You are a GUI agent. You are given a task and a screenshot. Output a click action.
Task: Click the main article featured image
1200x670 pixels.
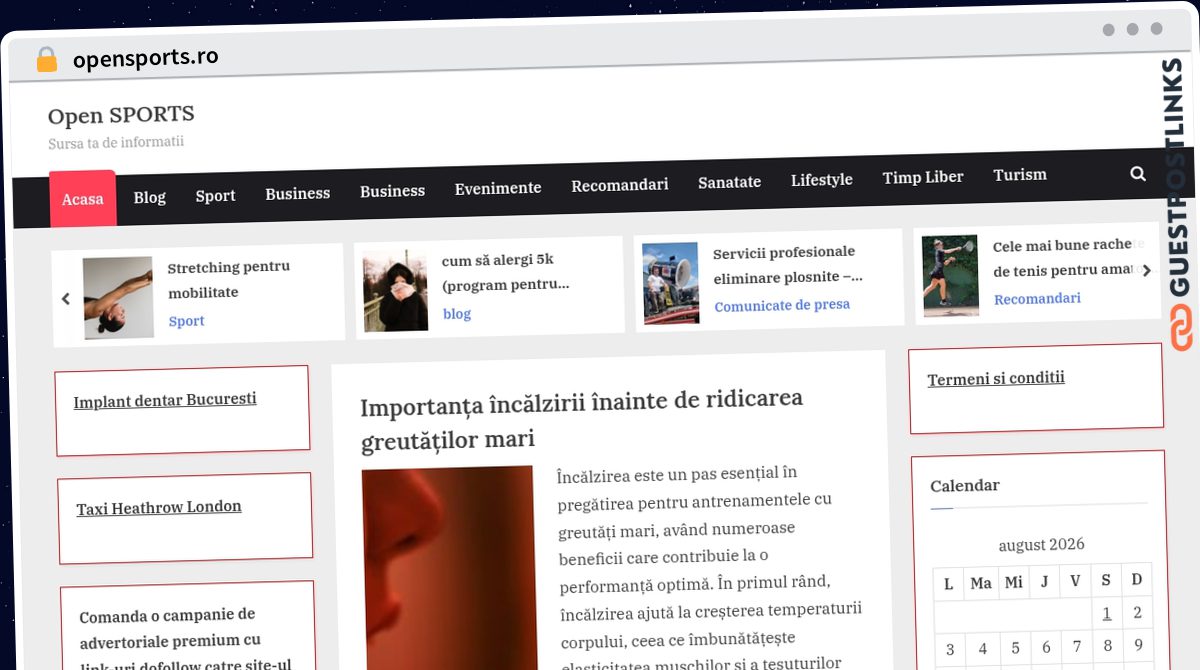pyautogui.click(x=450, y=568)
